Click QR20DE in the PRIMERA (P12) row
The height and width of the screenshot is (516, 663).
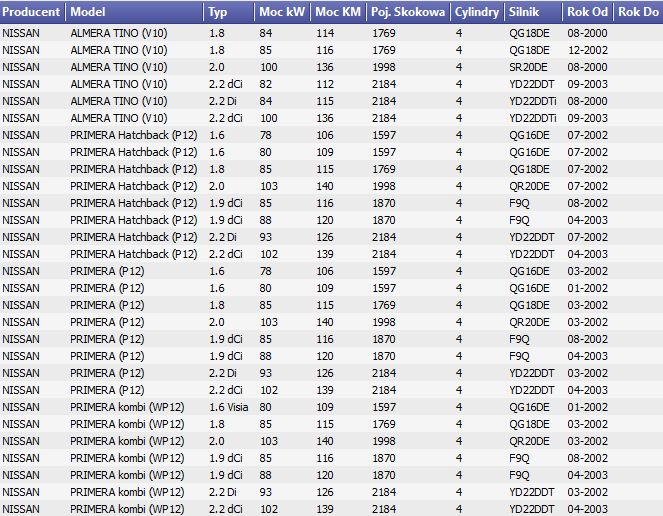click(529, 322)
